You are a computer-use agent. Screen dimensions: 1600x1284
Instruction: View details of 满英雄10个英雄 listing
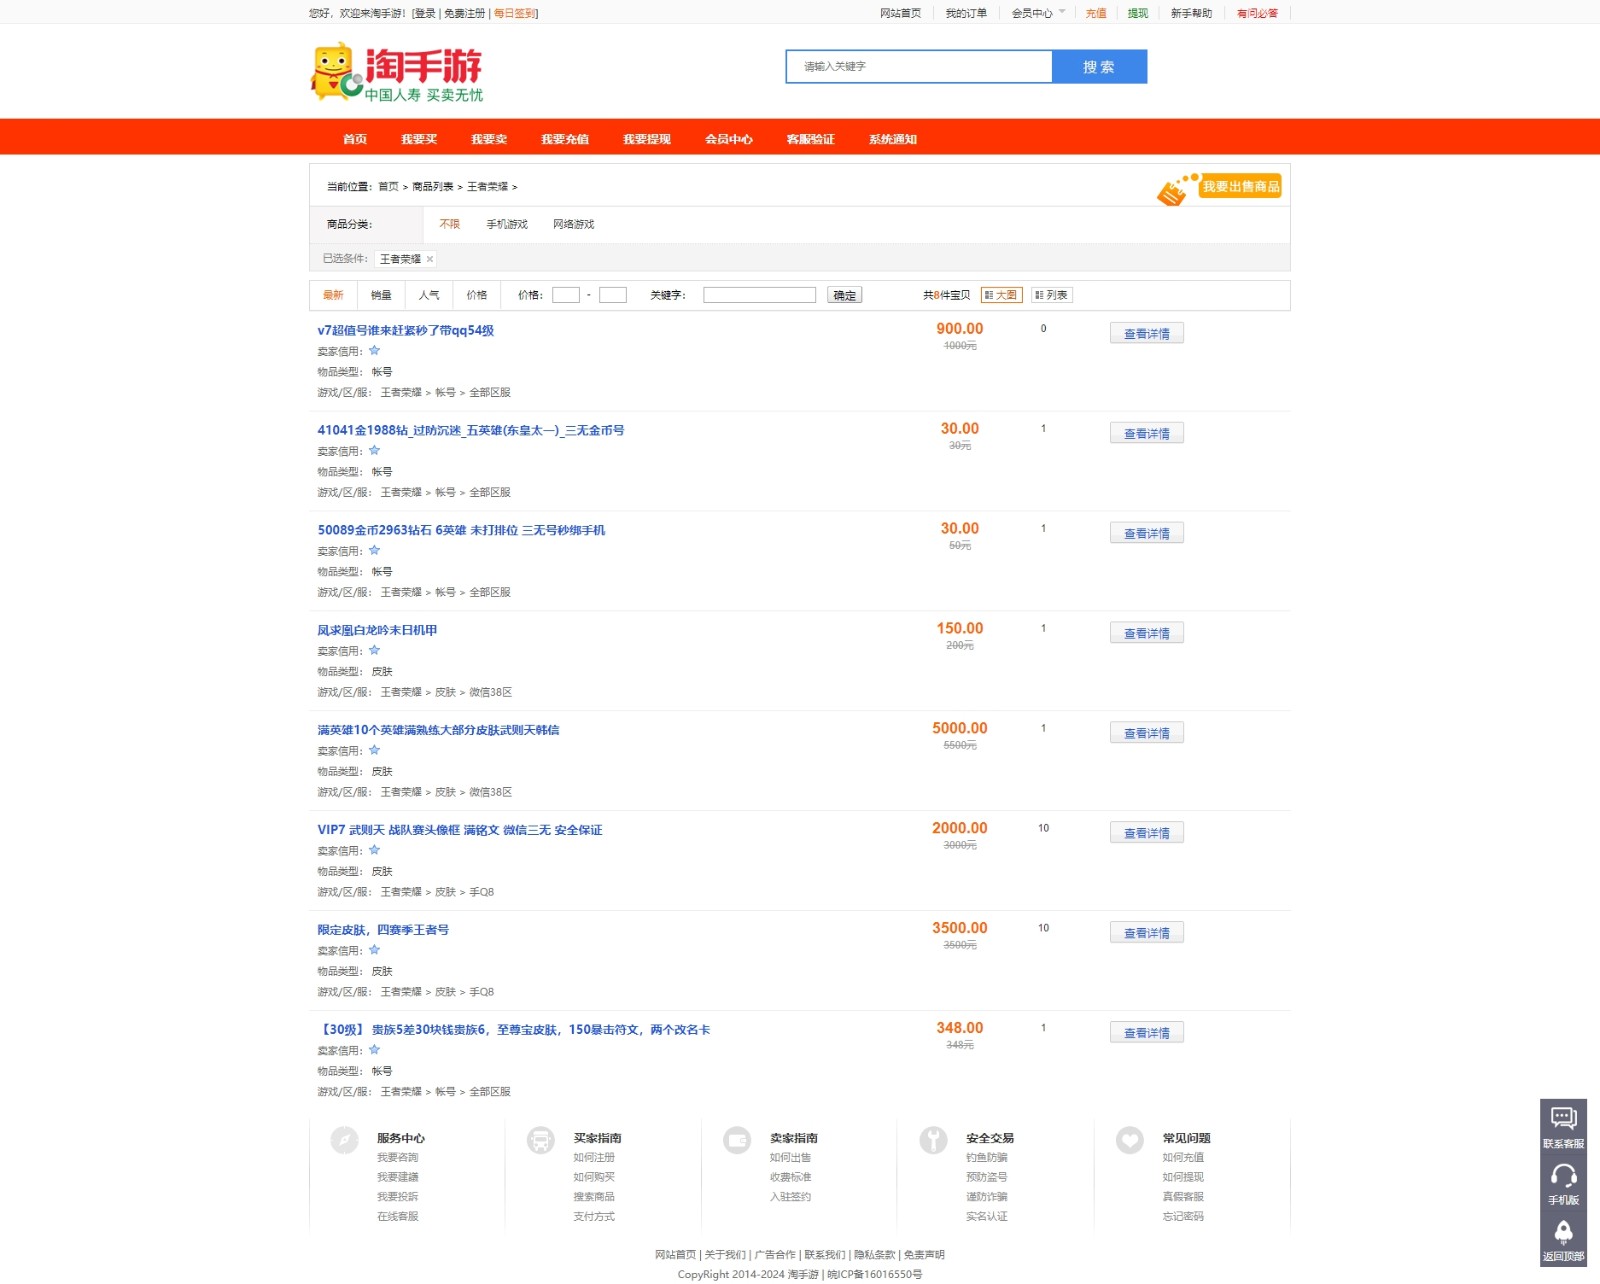(x=1147, y=733)
